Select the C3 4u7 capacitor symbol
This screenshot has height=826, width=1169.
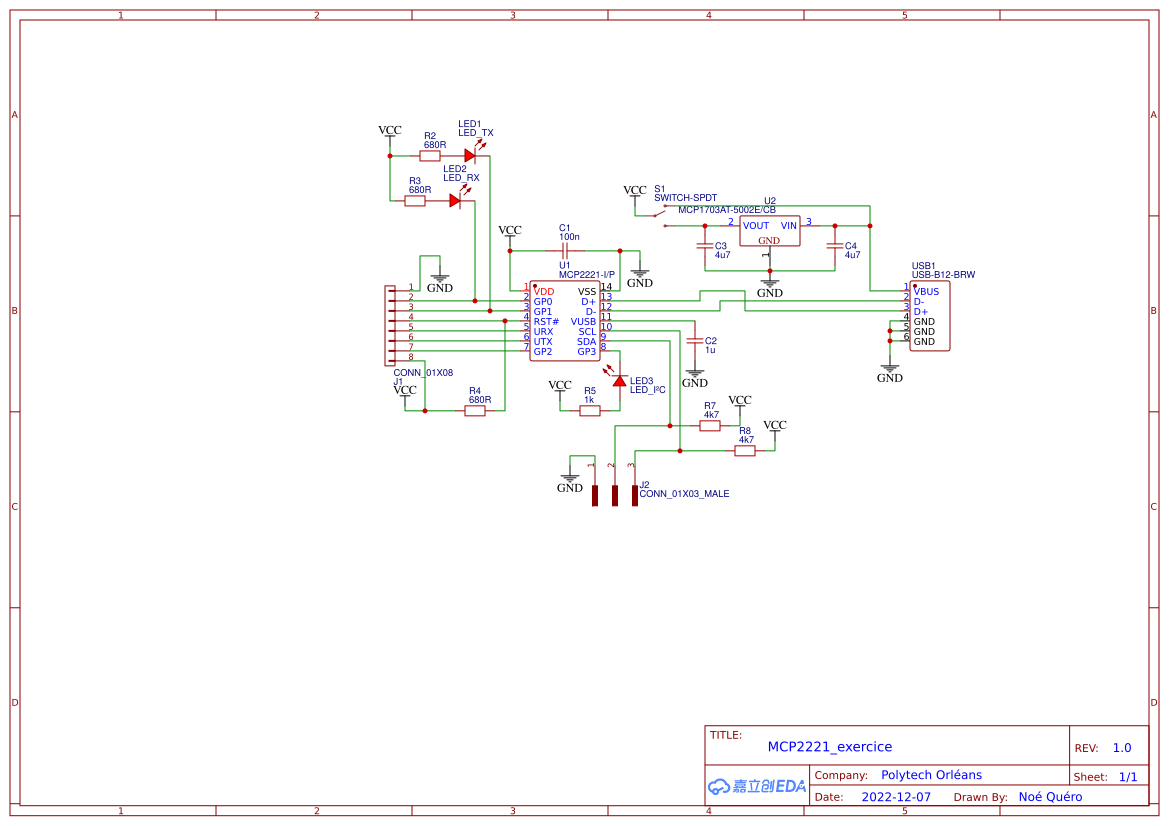[705, 245]
